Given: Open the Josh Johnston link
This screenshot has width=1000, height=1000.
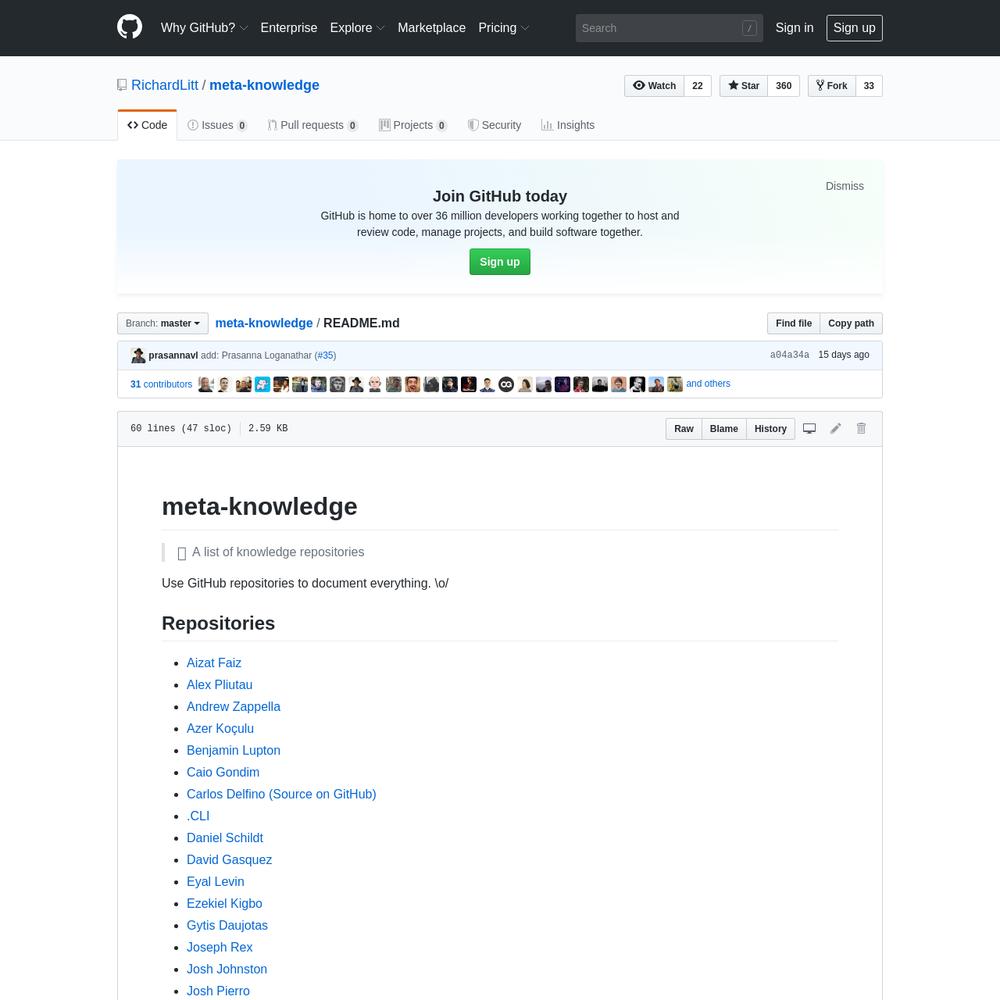Looking at the screenshot, I should tap(226, 969).
